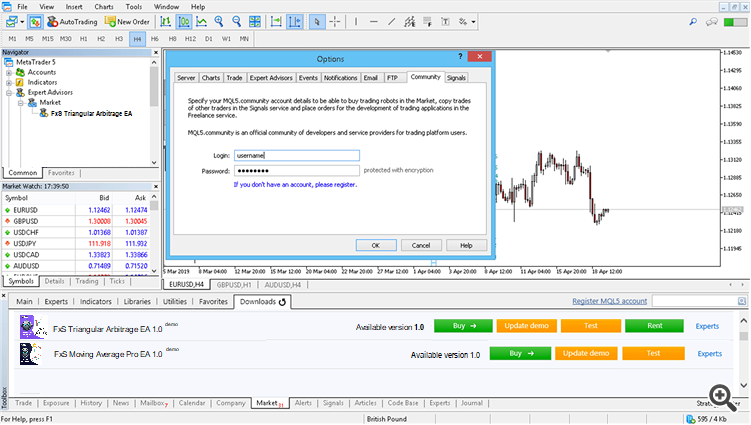Select the cursor arrow tool

pos(317,22)
